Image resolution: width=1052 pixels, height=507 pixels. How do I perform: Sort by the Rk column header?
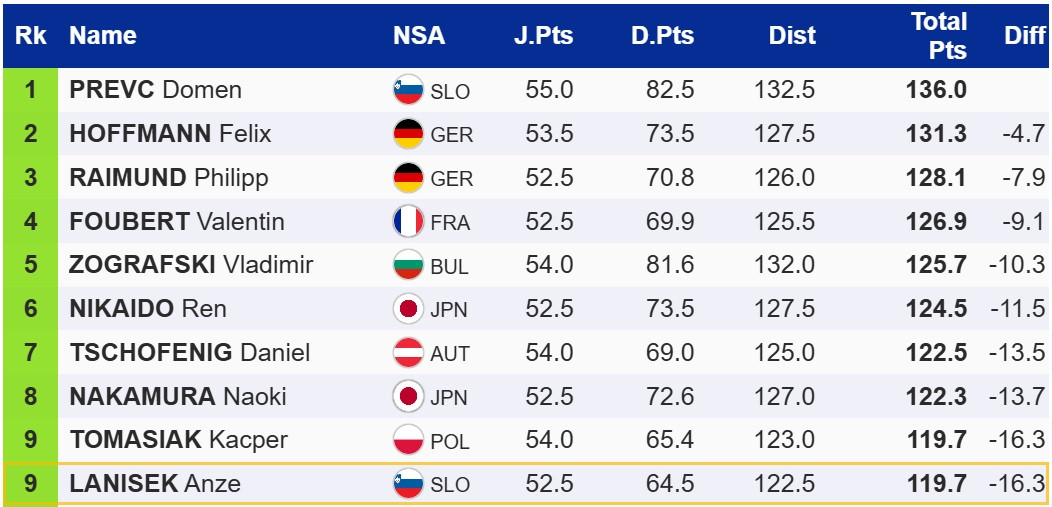tap(31, 36)
